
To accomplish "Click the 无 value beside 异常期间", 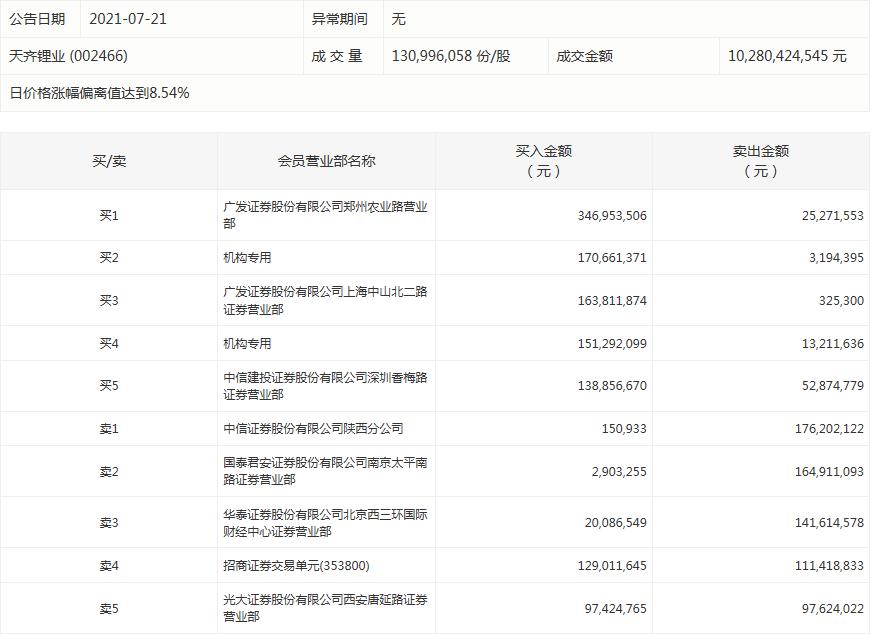I will coord(399,19).
